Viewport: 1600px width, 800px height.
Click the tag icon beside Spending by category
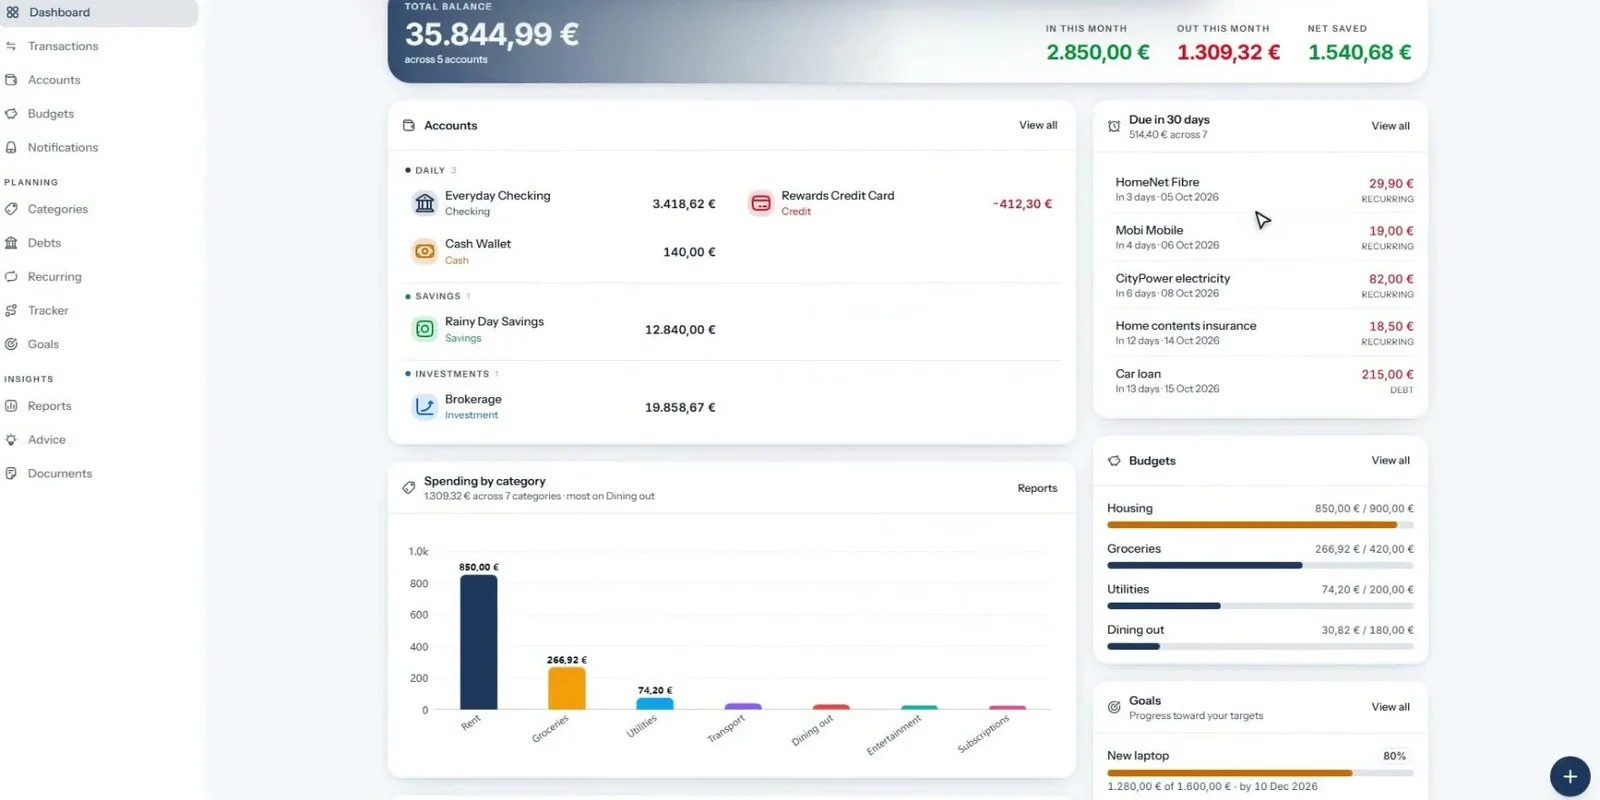409,488
